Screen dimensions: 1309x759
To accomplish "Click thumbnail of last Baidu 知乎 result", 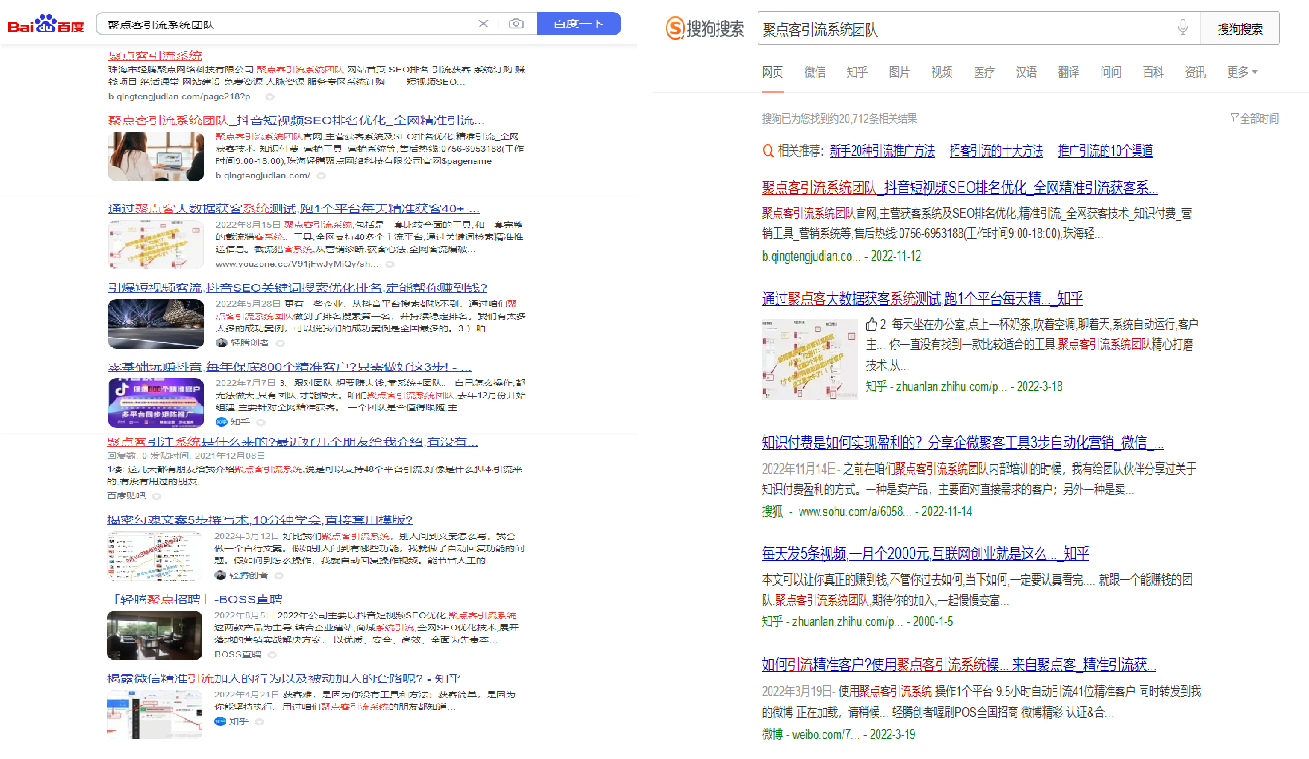I will (x=156, y=714).
